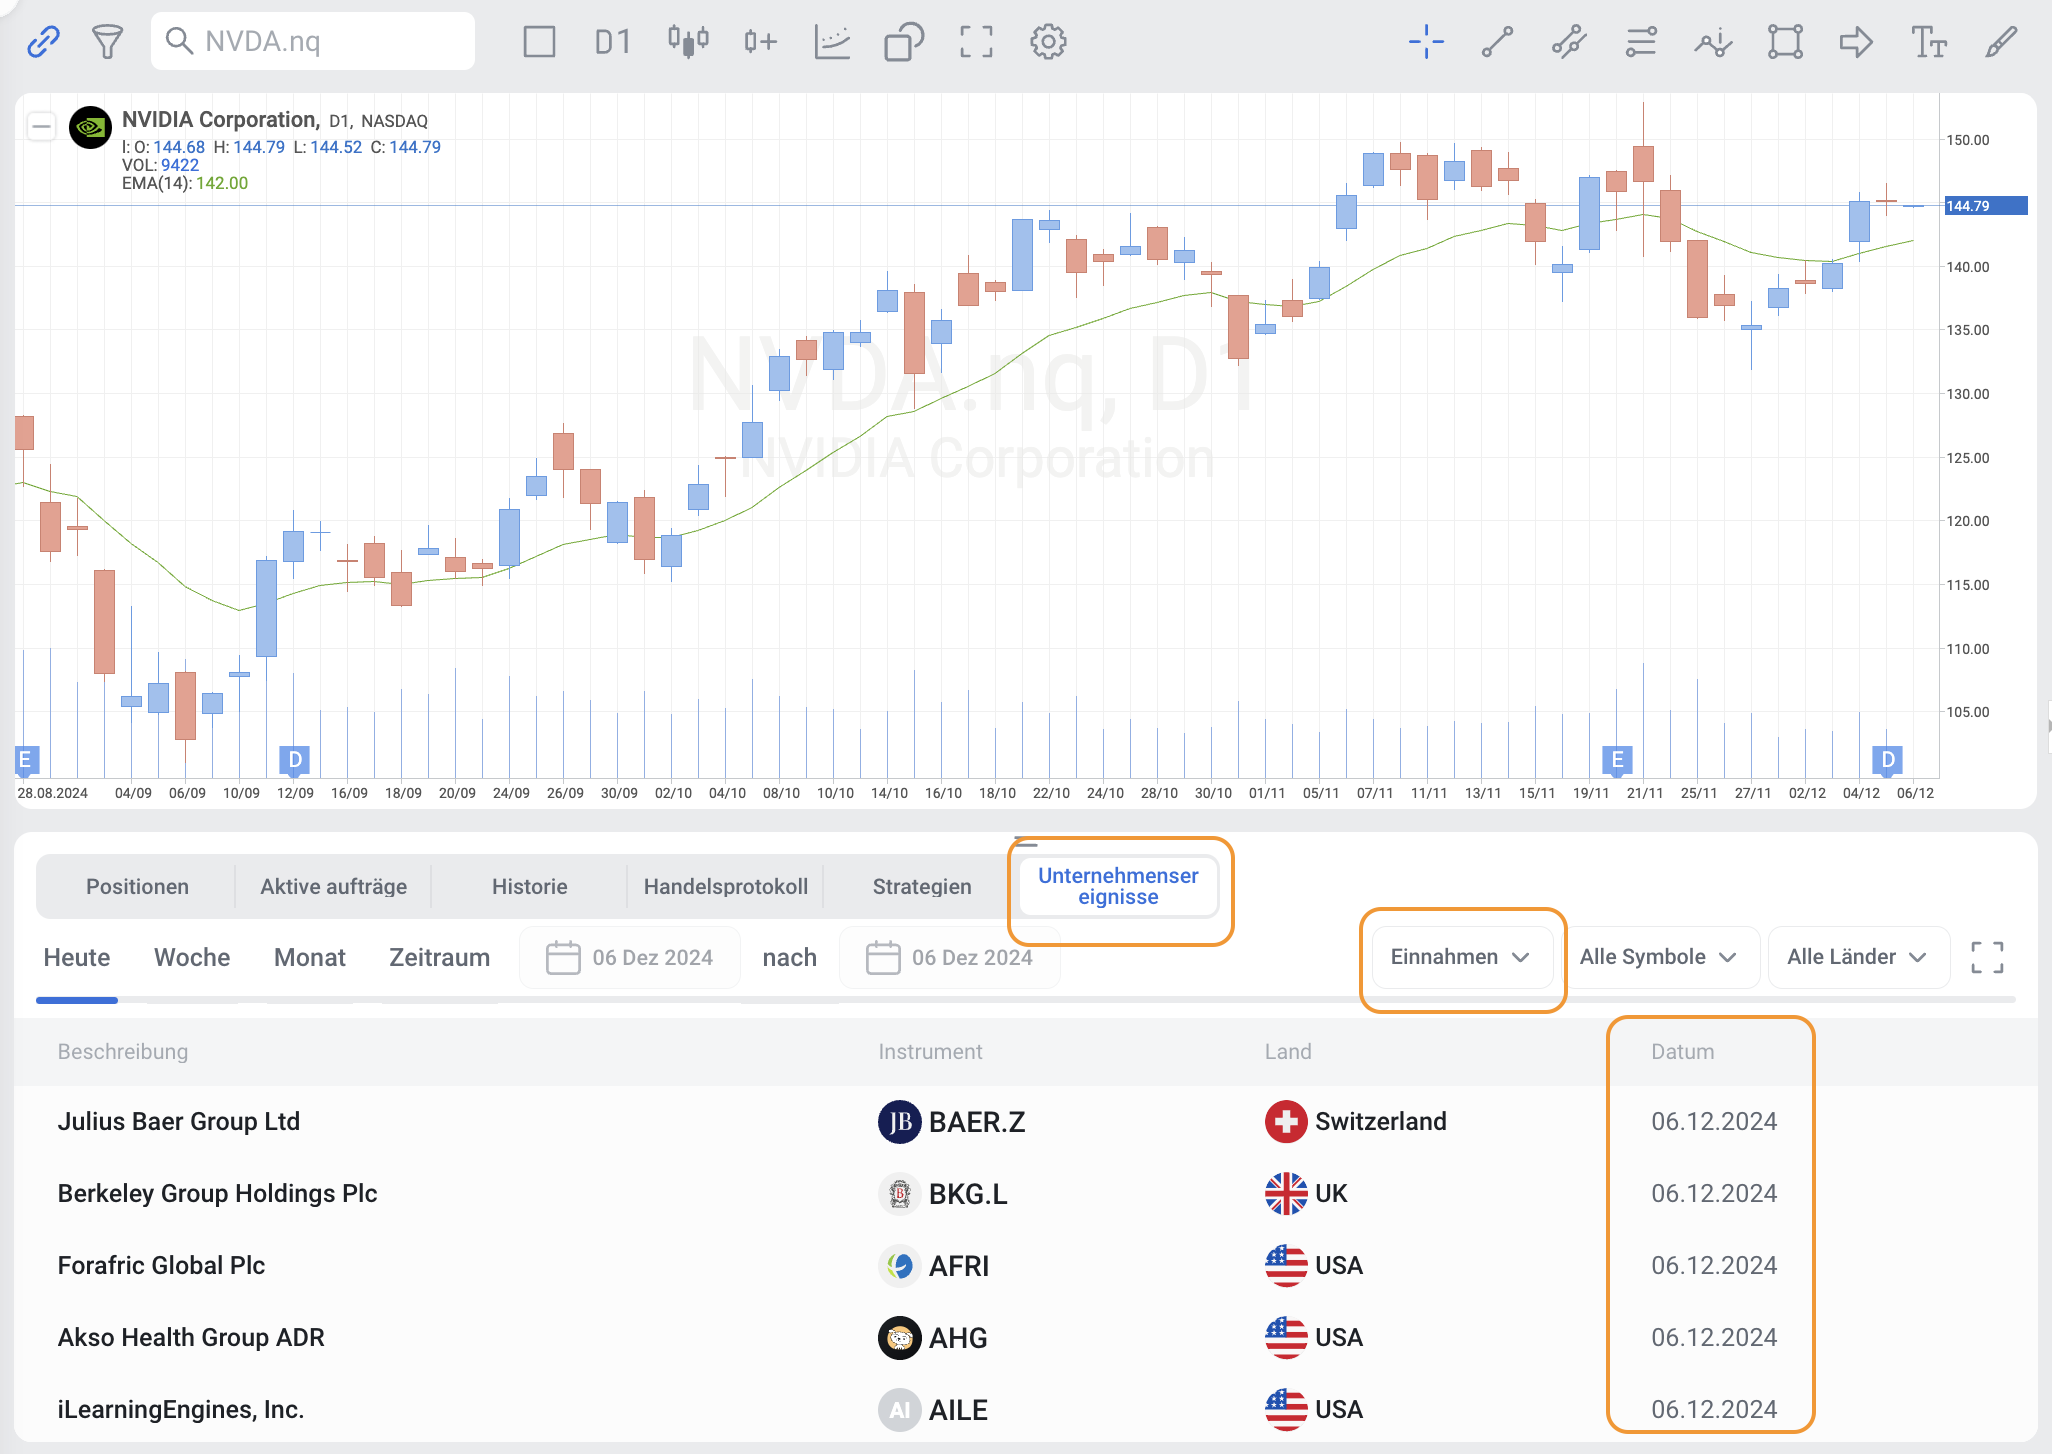Open the filter funnel icon
The height and width of the screenshot is (1454, 2052).
click(107, 42)
